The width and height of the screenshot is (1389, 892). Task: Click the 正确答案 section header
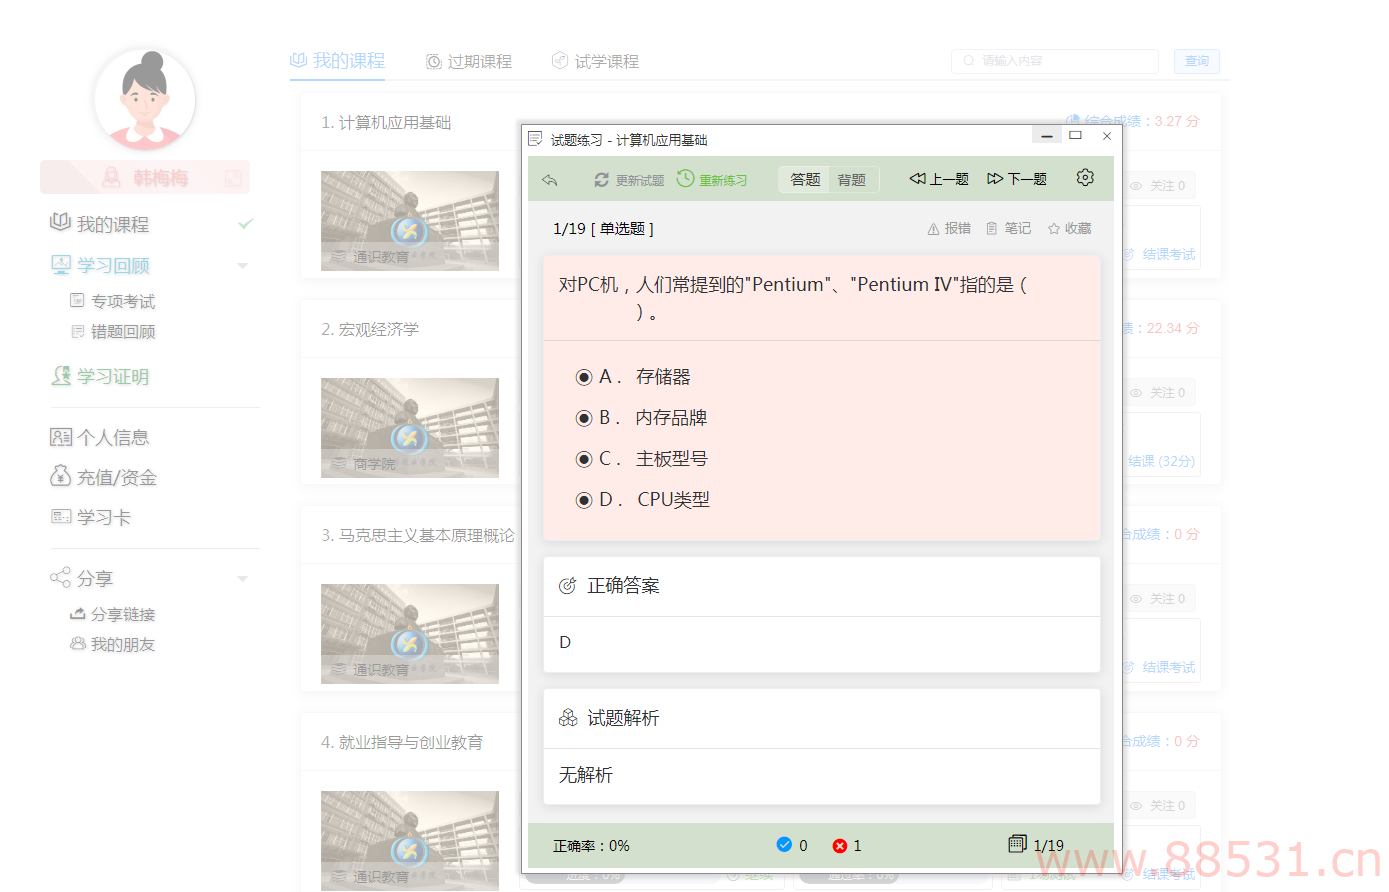(822, 586)
